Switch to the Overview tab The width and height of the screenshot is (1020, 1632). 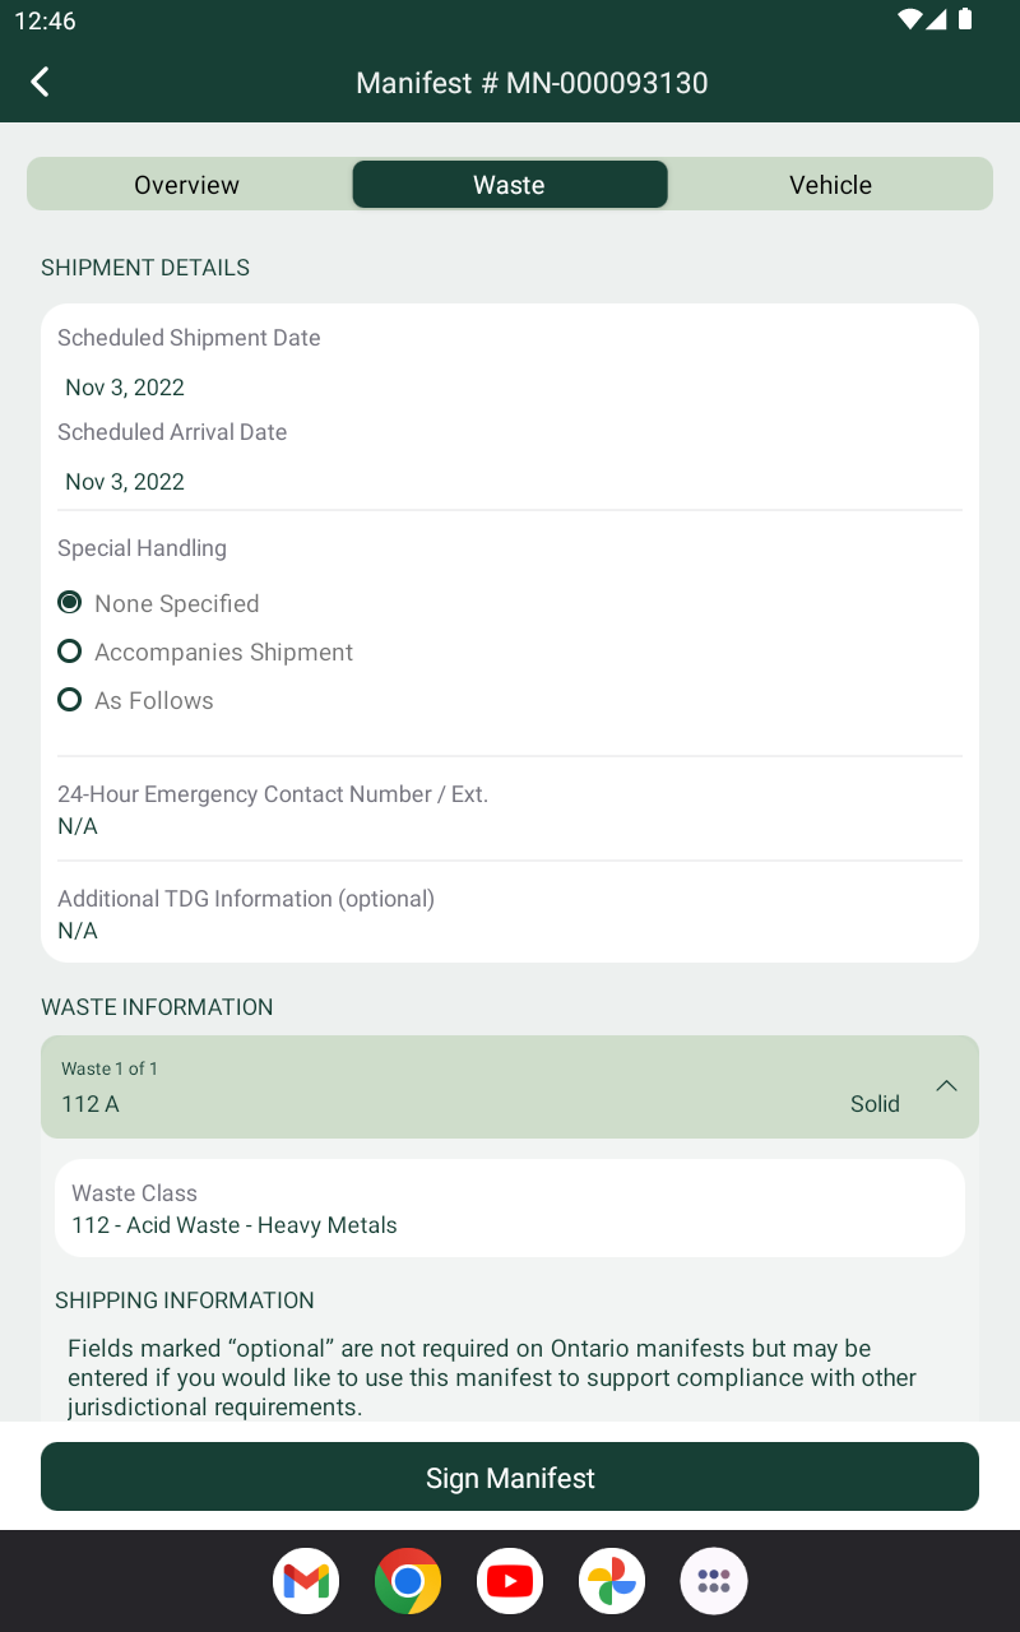pos(187,185)
